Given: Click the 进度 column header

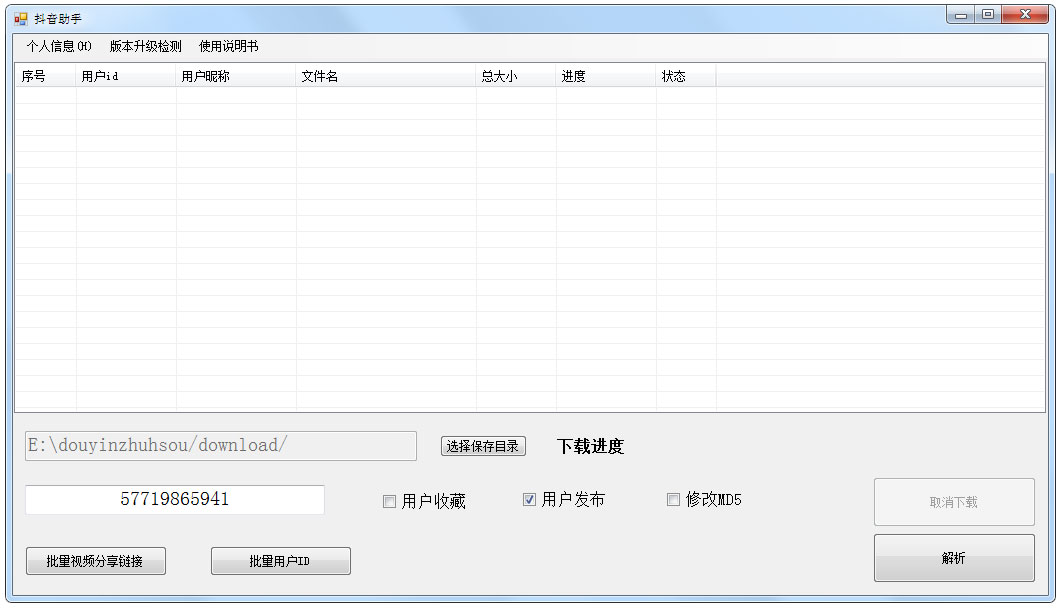Looking at the screenshot, I should [x=606, y=76].
